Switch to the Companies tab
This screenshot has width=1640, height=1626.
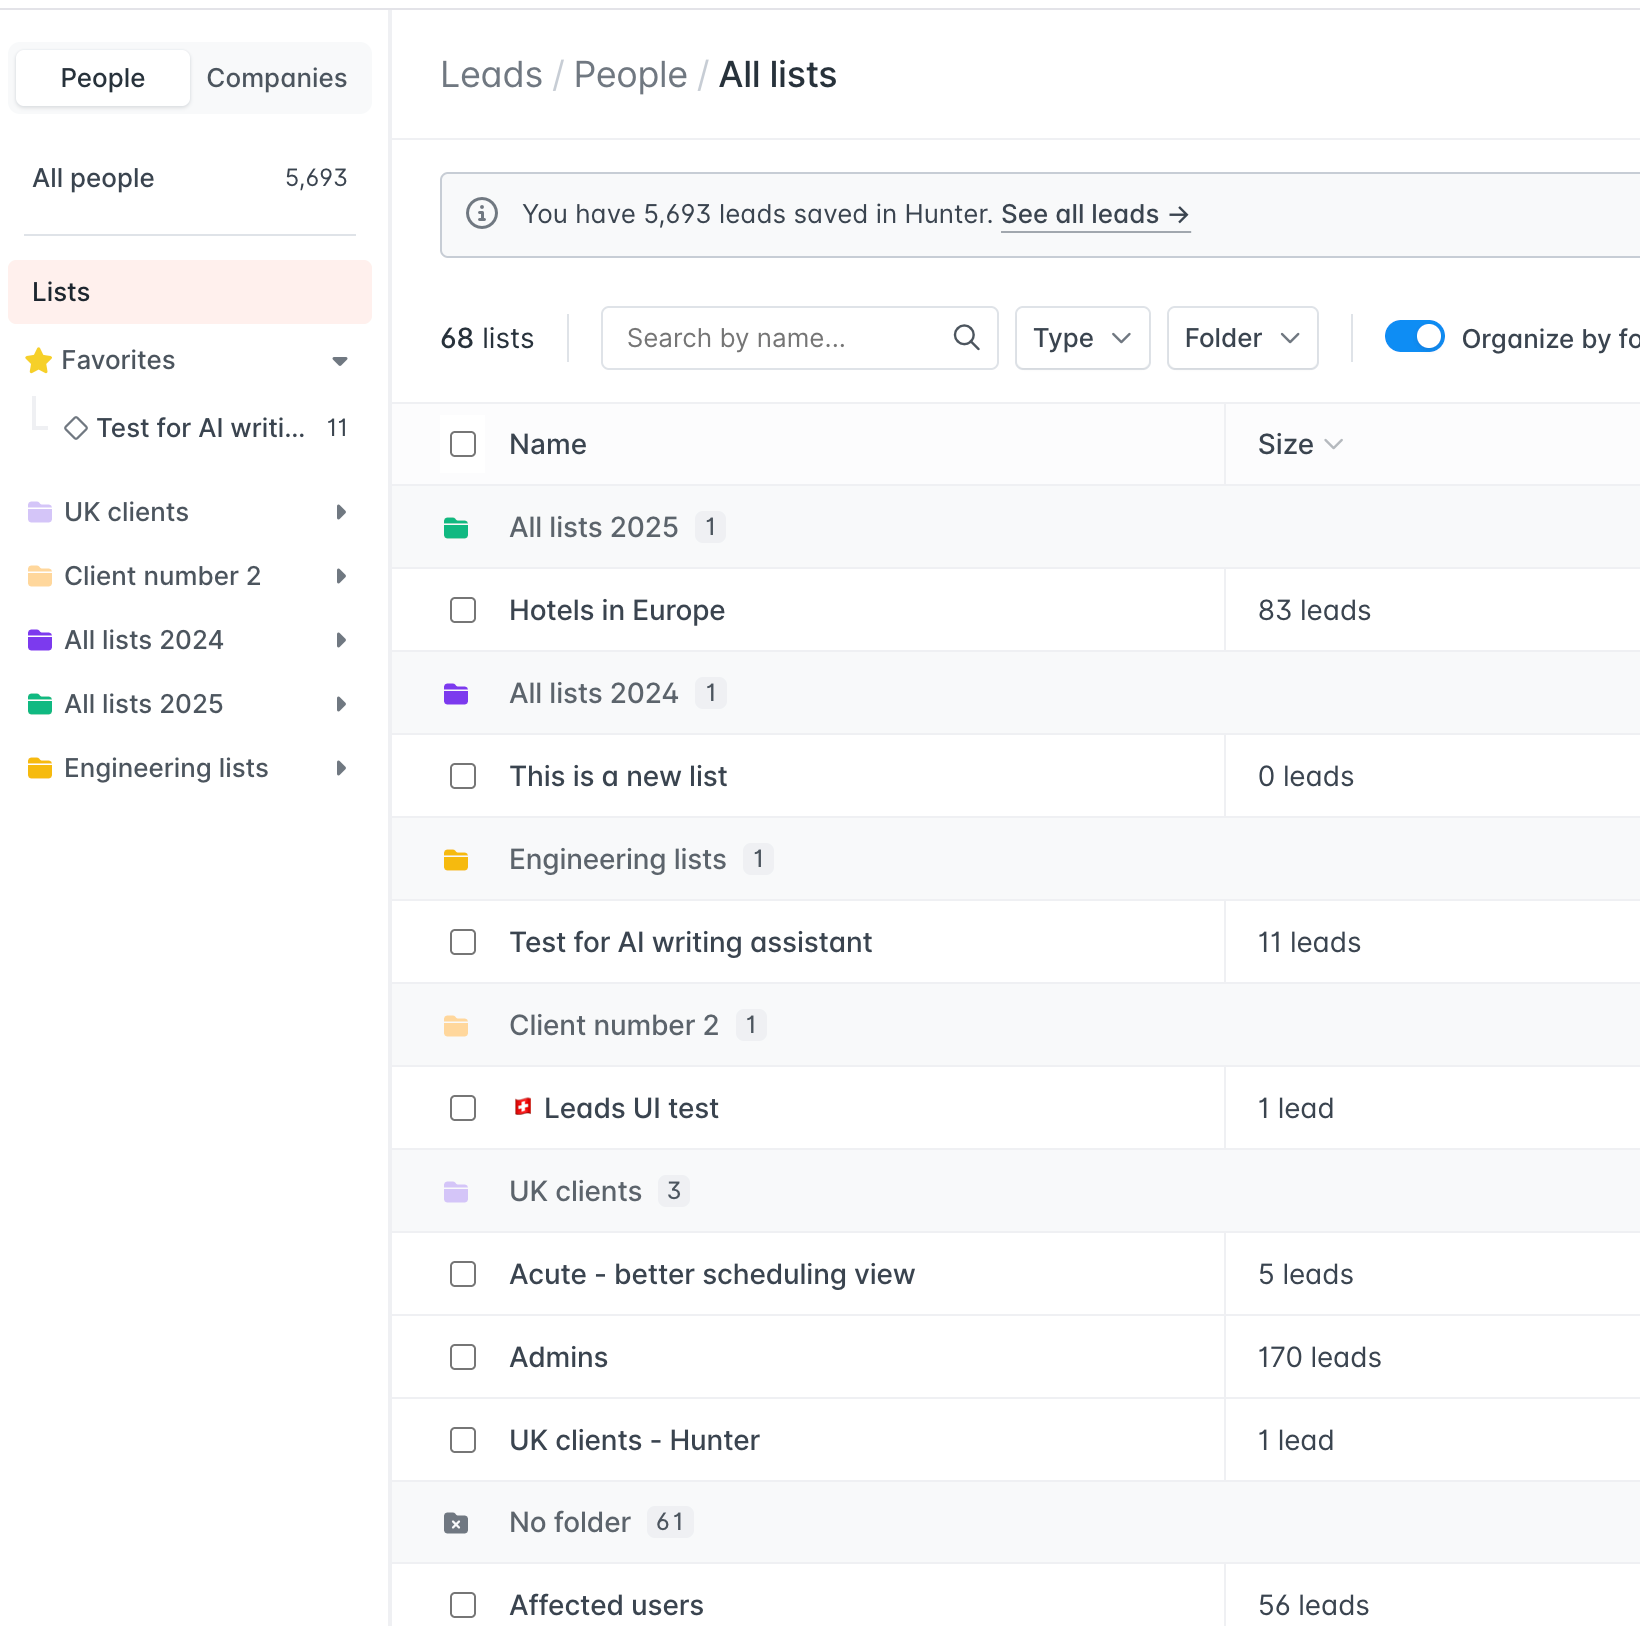[277, 77]
